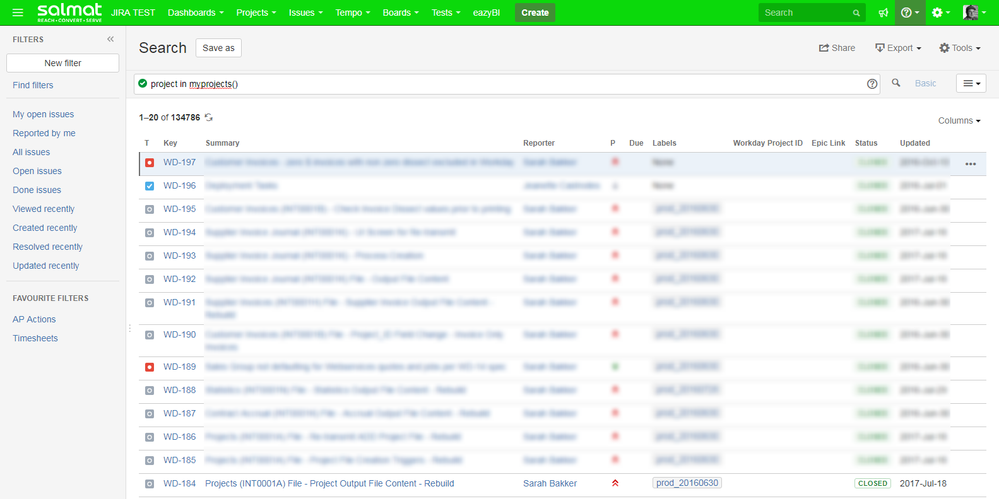Select Created recently filter

pos(45,228)
